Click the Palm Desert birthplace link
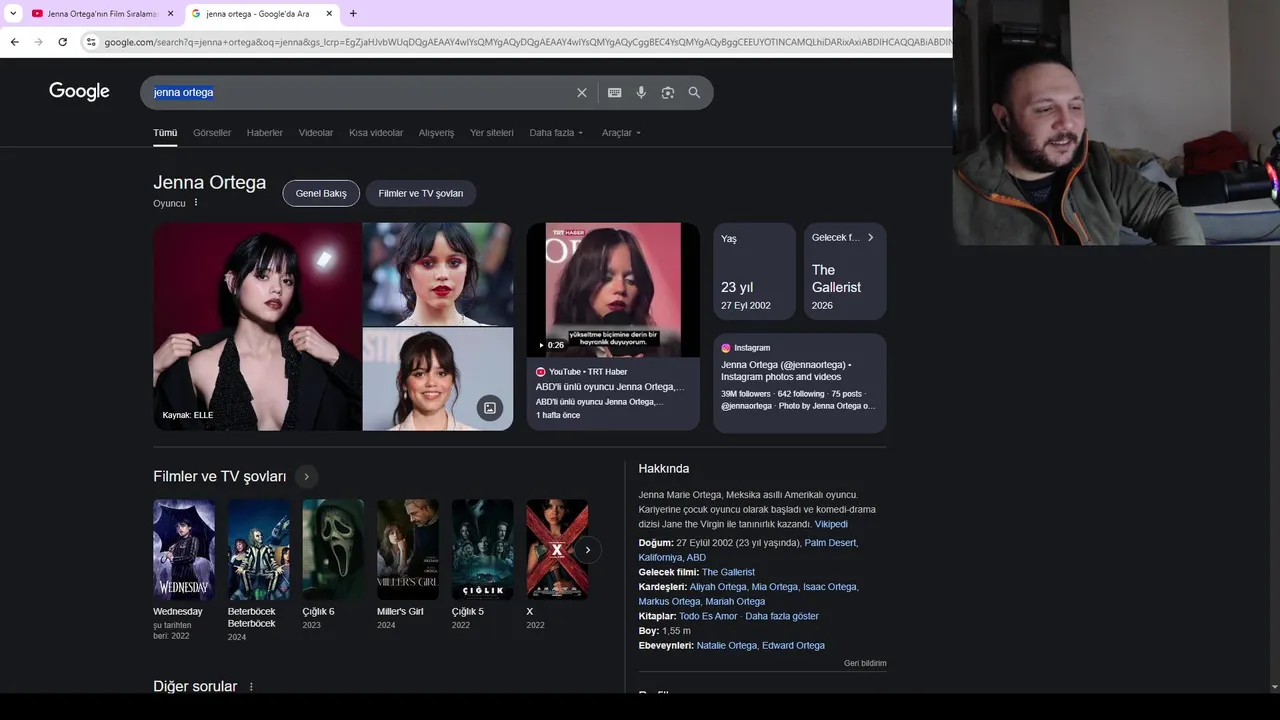The image size is (1280, 720). [831, 543]
